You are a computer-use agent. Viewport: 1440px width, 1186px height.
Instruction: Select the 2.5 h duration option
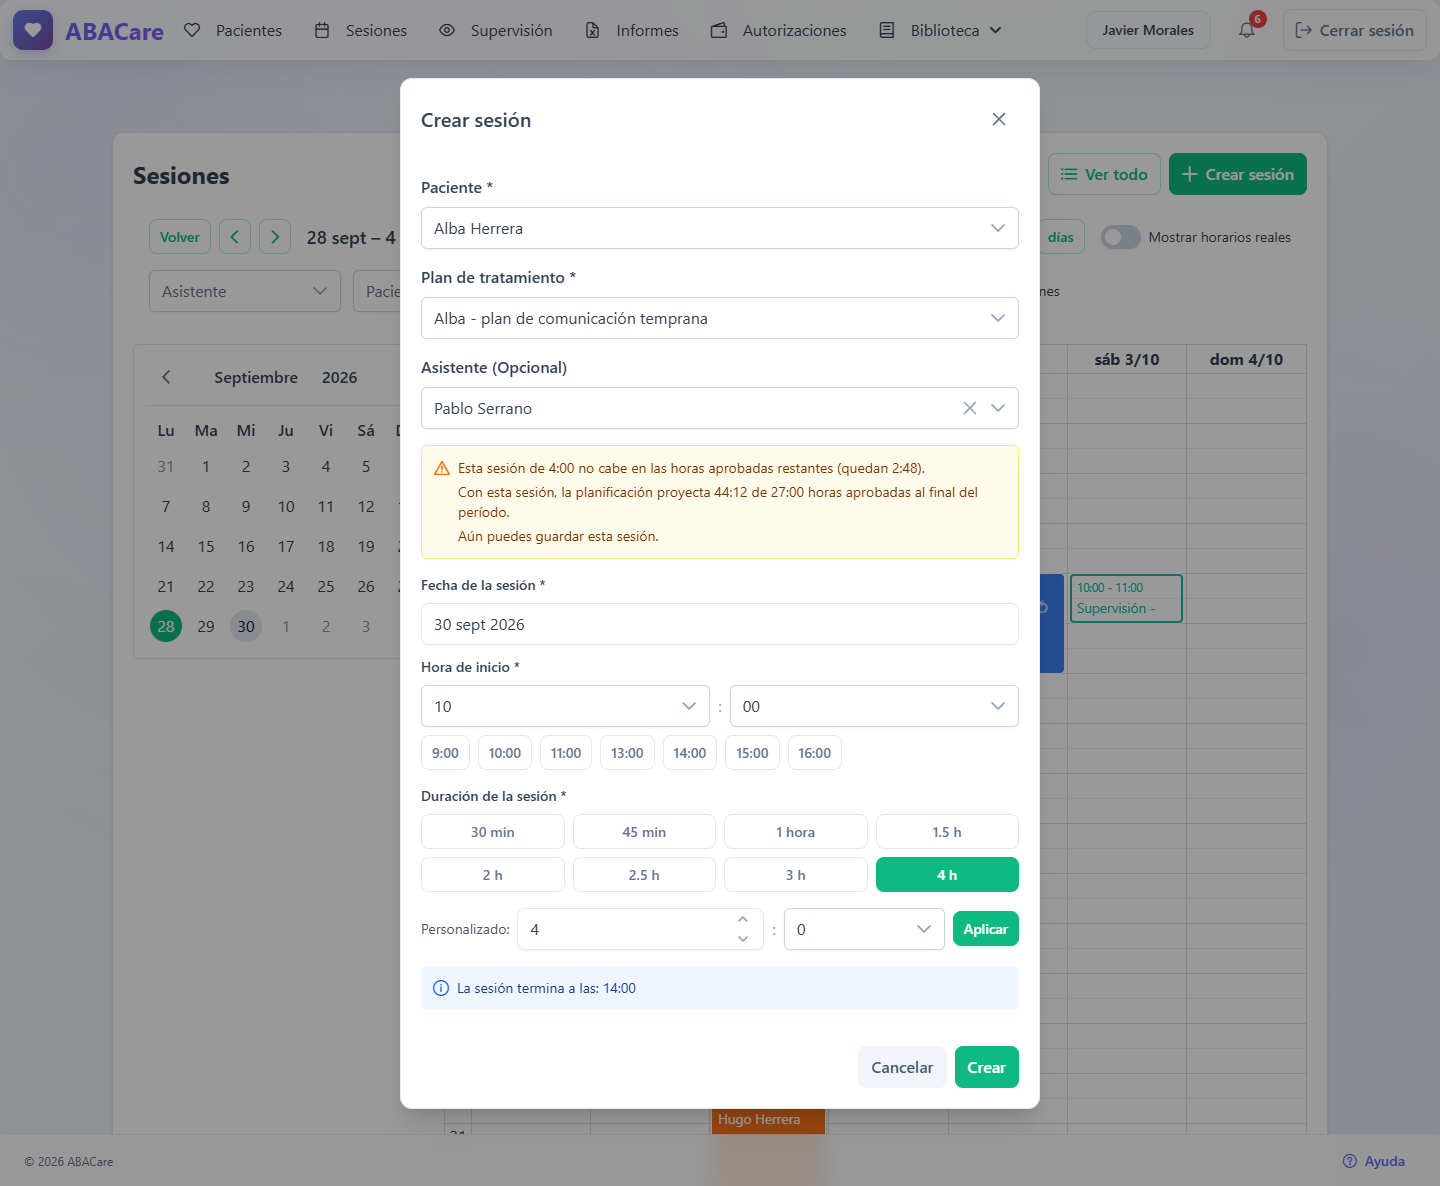tap(644, 875)
